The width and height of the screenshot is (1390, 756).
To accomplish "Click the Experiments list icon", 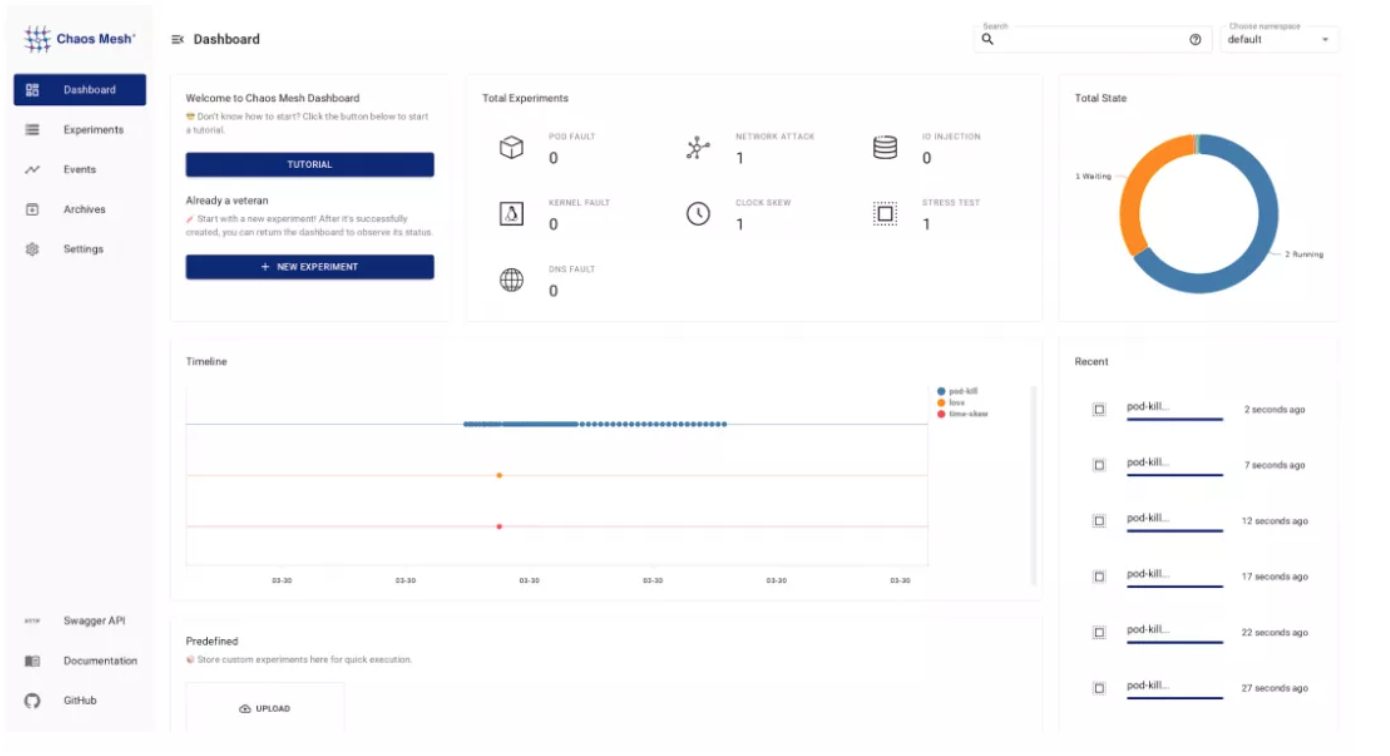I will tap(32, 130).
